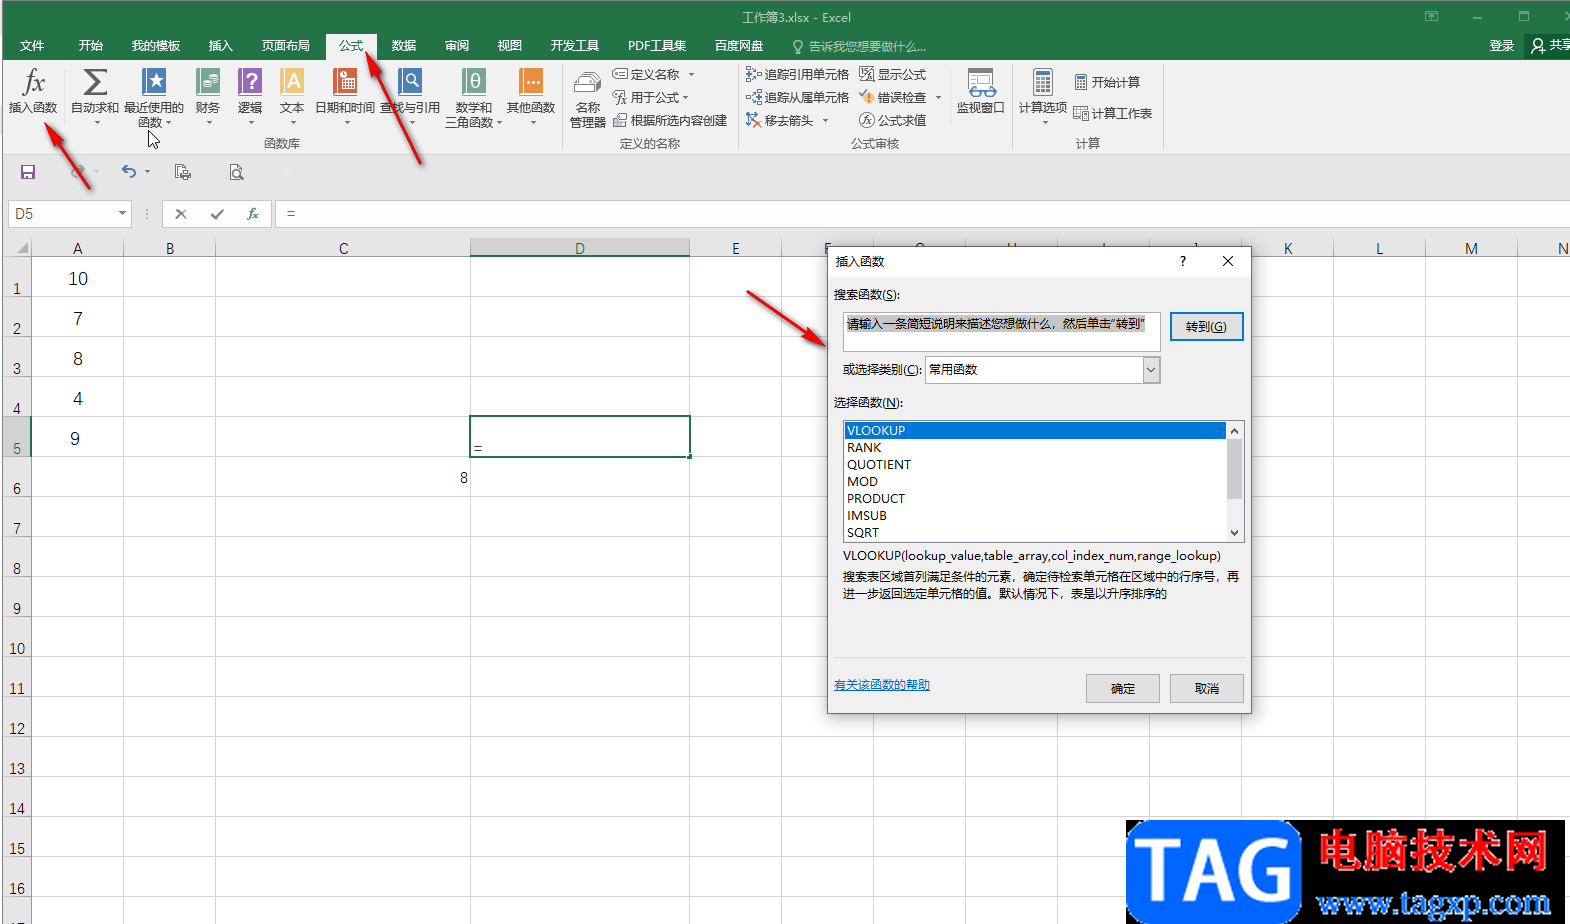Screen dimensions: 1570x924
Task: Switch to the Insert ribbon tab
Action: coord(221,46)
